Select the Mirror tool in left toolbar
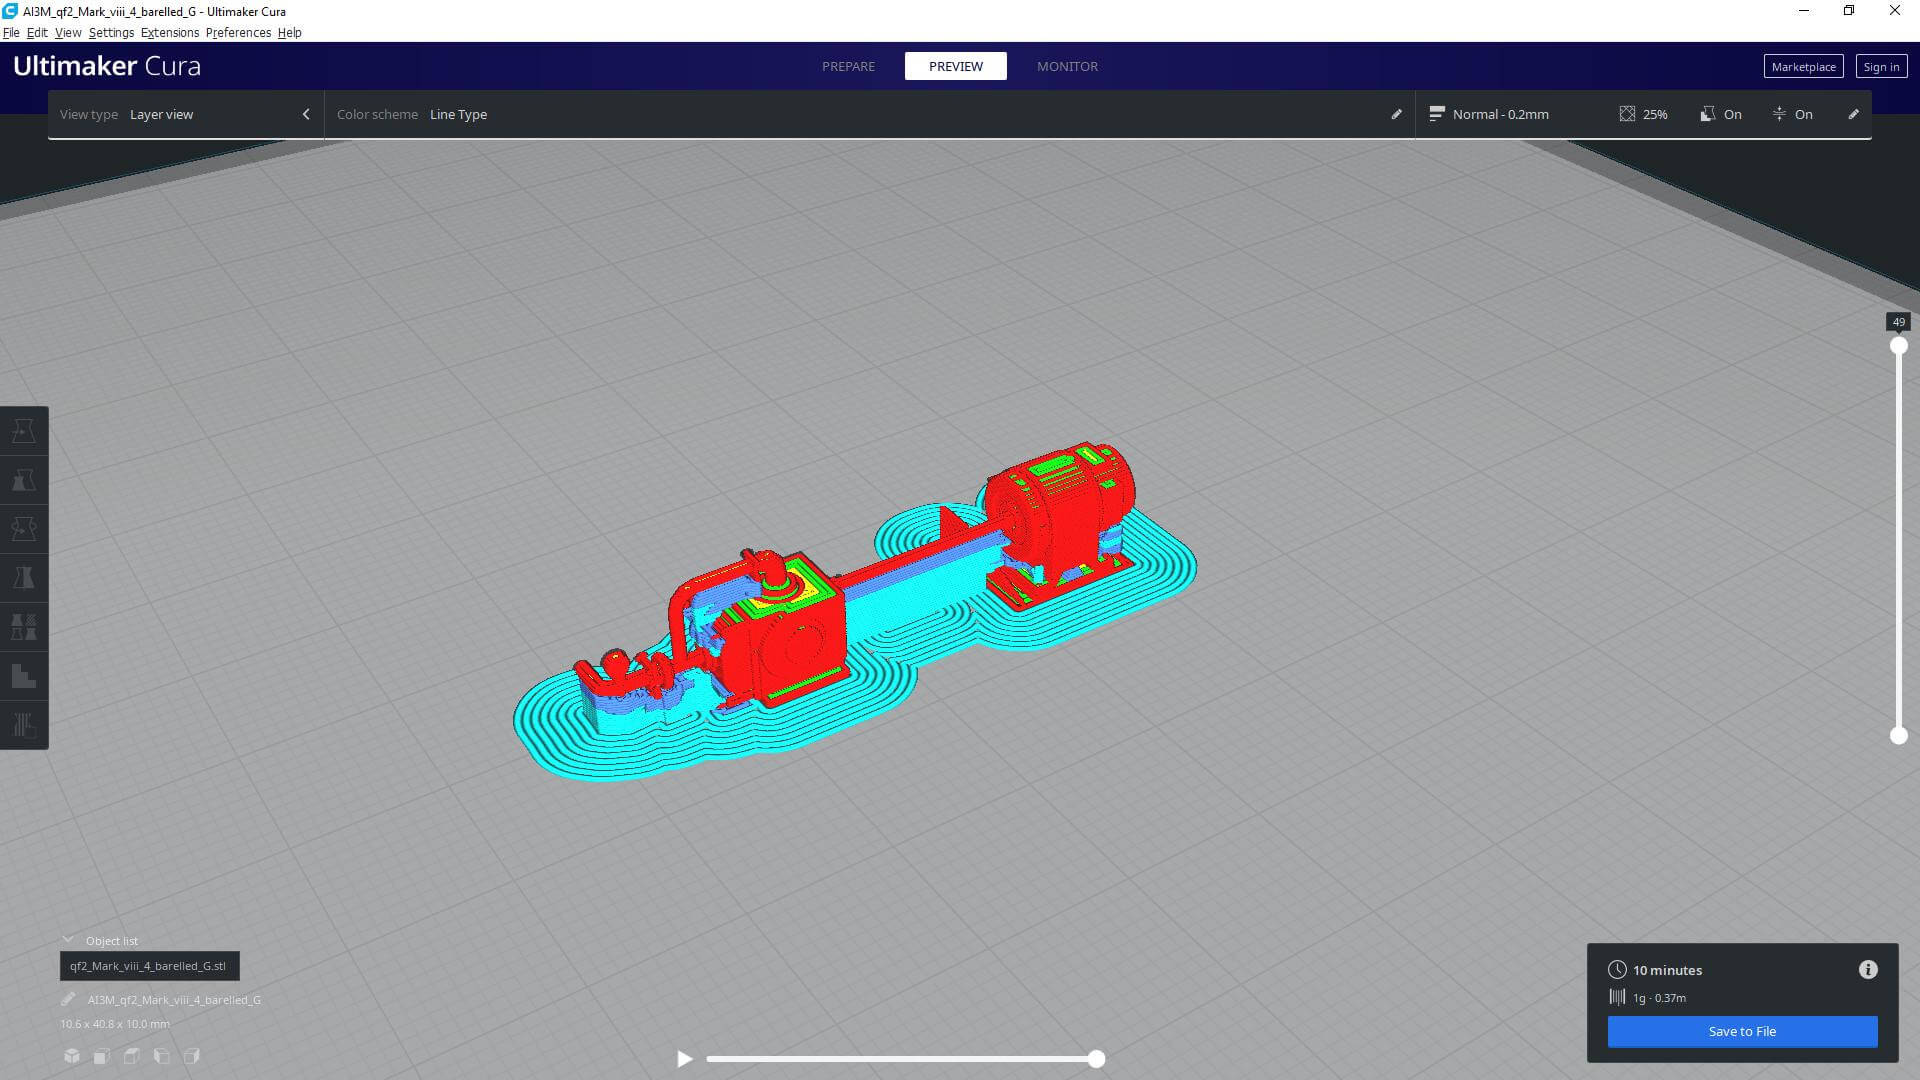This screenshot has width=1920, height=1080. tap(24, 578)
